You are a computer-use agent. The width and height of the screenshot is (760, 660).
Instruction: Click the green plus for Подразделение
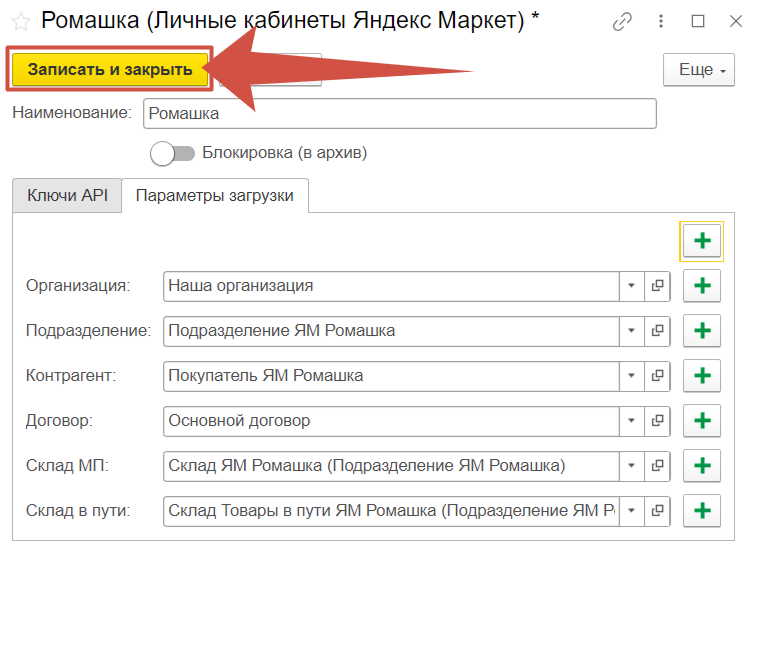702,331
